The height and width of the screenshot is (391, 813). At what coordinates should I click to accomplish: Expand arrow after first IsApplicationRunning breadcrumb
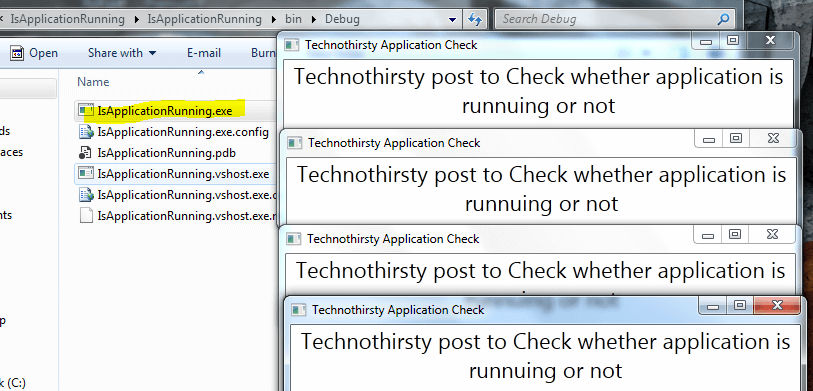136,20
